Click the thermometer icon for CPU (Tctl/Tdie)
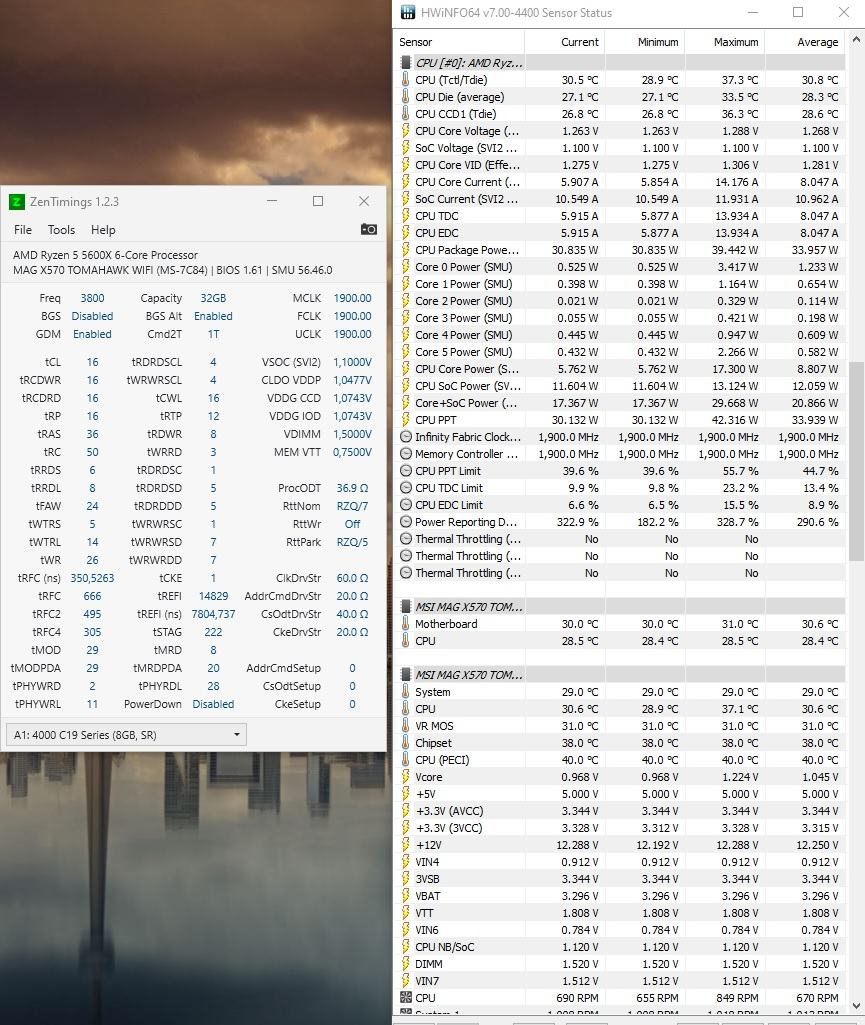The height and width of the screenshot is (1025, 865). [x=405, y=80]
